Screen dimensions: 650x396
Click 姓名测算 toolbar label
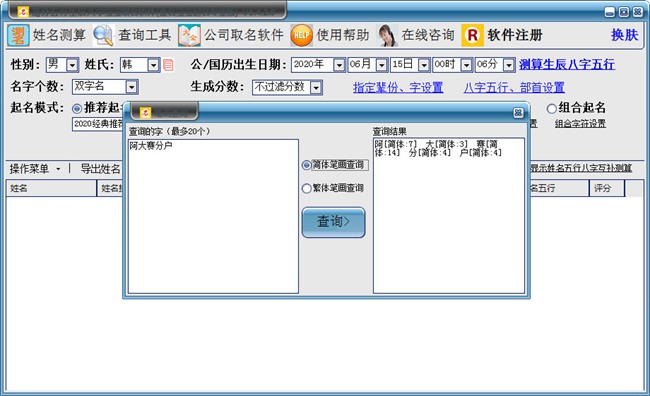pyautogui.click(x=59, y=35)
